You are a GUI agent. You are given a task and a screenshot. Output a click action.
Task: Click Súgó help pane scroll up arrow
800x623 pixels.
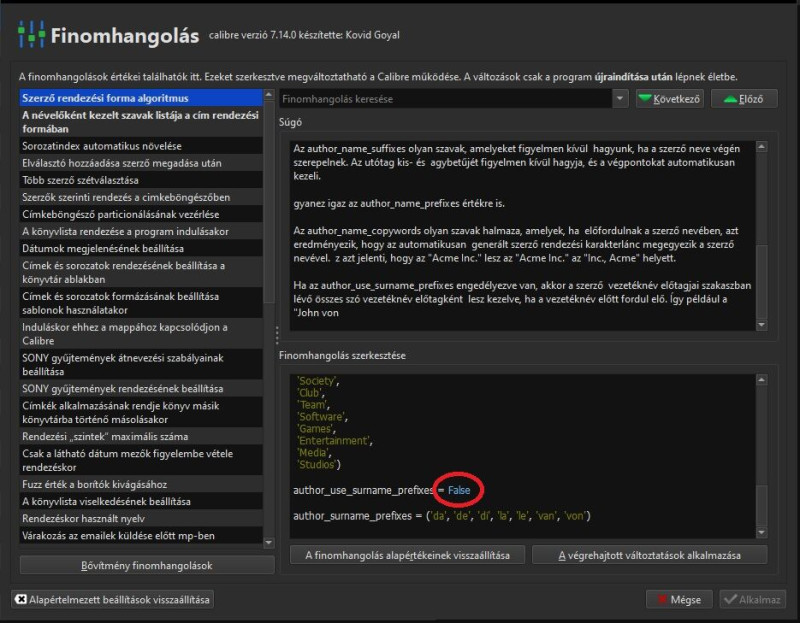click(x=761, y=147)
